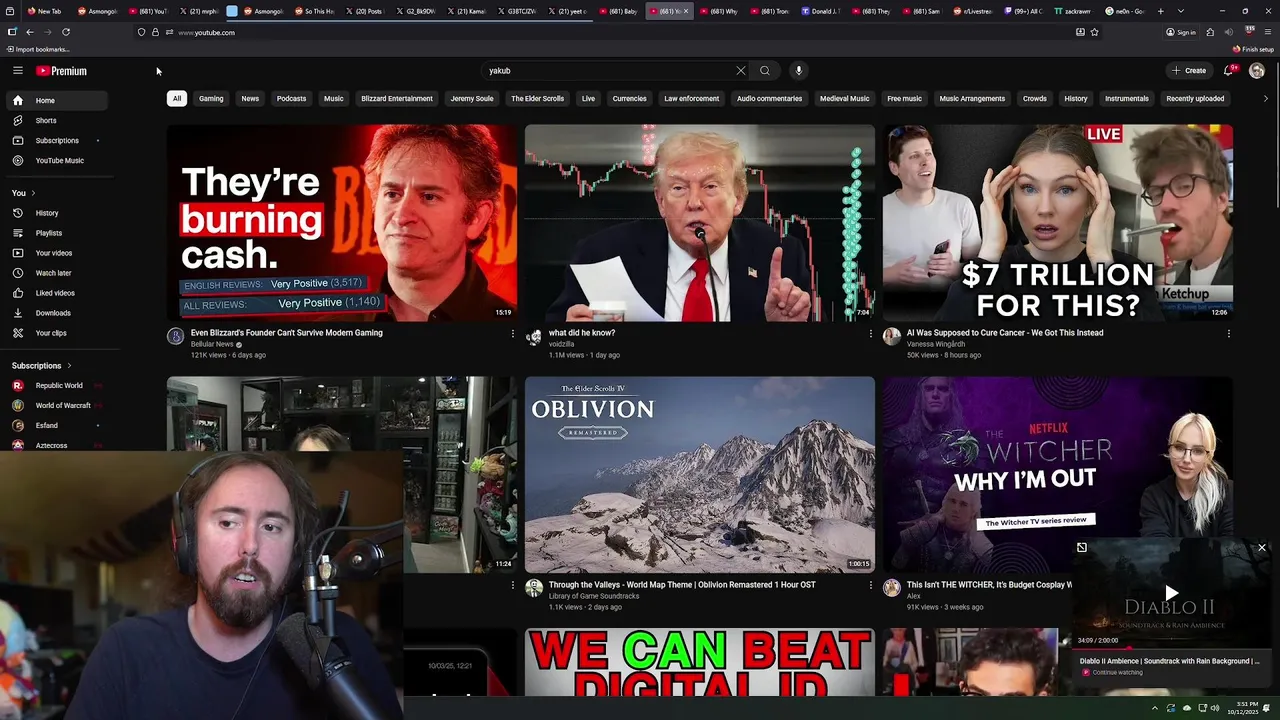Bookmark this page with the star icon

(x=1094, y=32)
